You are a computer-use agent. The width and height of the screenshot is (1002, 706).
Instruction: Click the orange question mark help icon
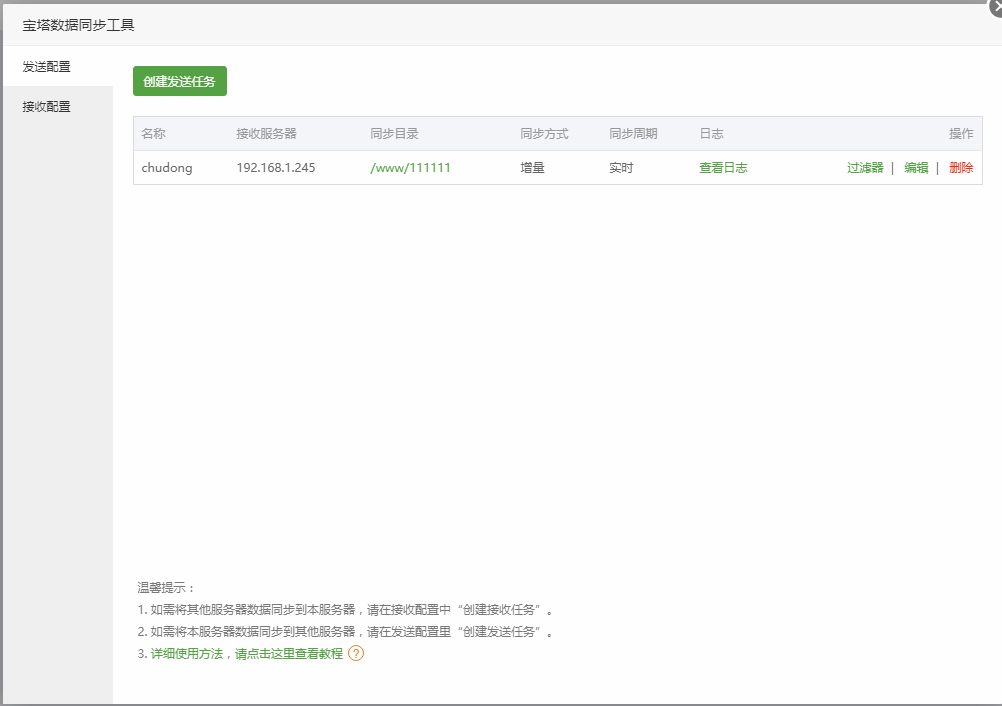pyautogui.click(x=356, y=654)
